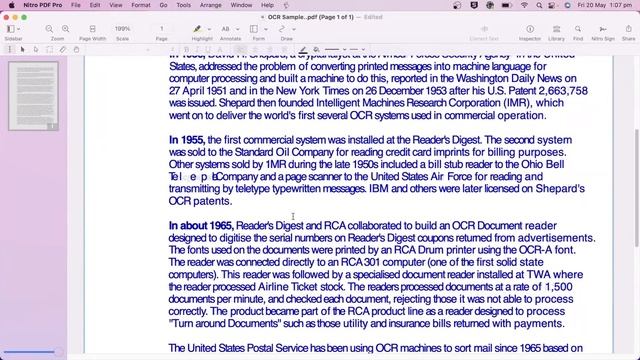Open the Apple menu
Screen dimensions: 640x360
(11, 5)
